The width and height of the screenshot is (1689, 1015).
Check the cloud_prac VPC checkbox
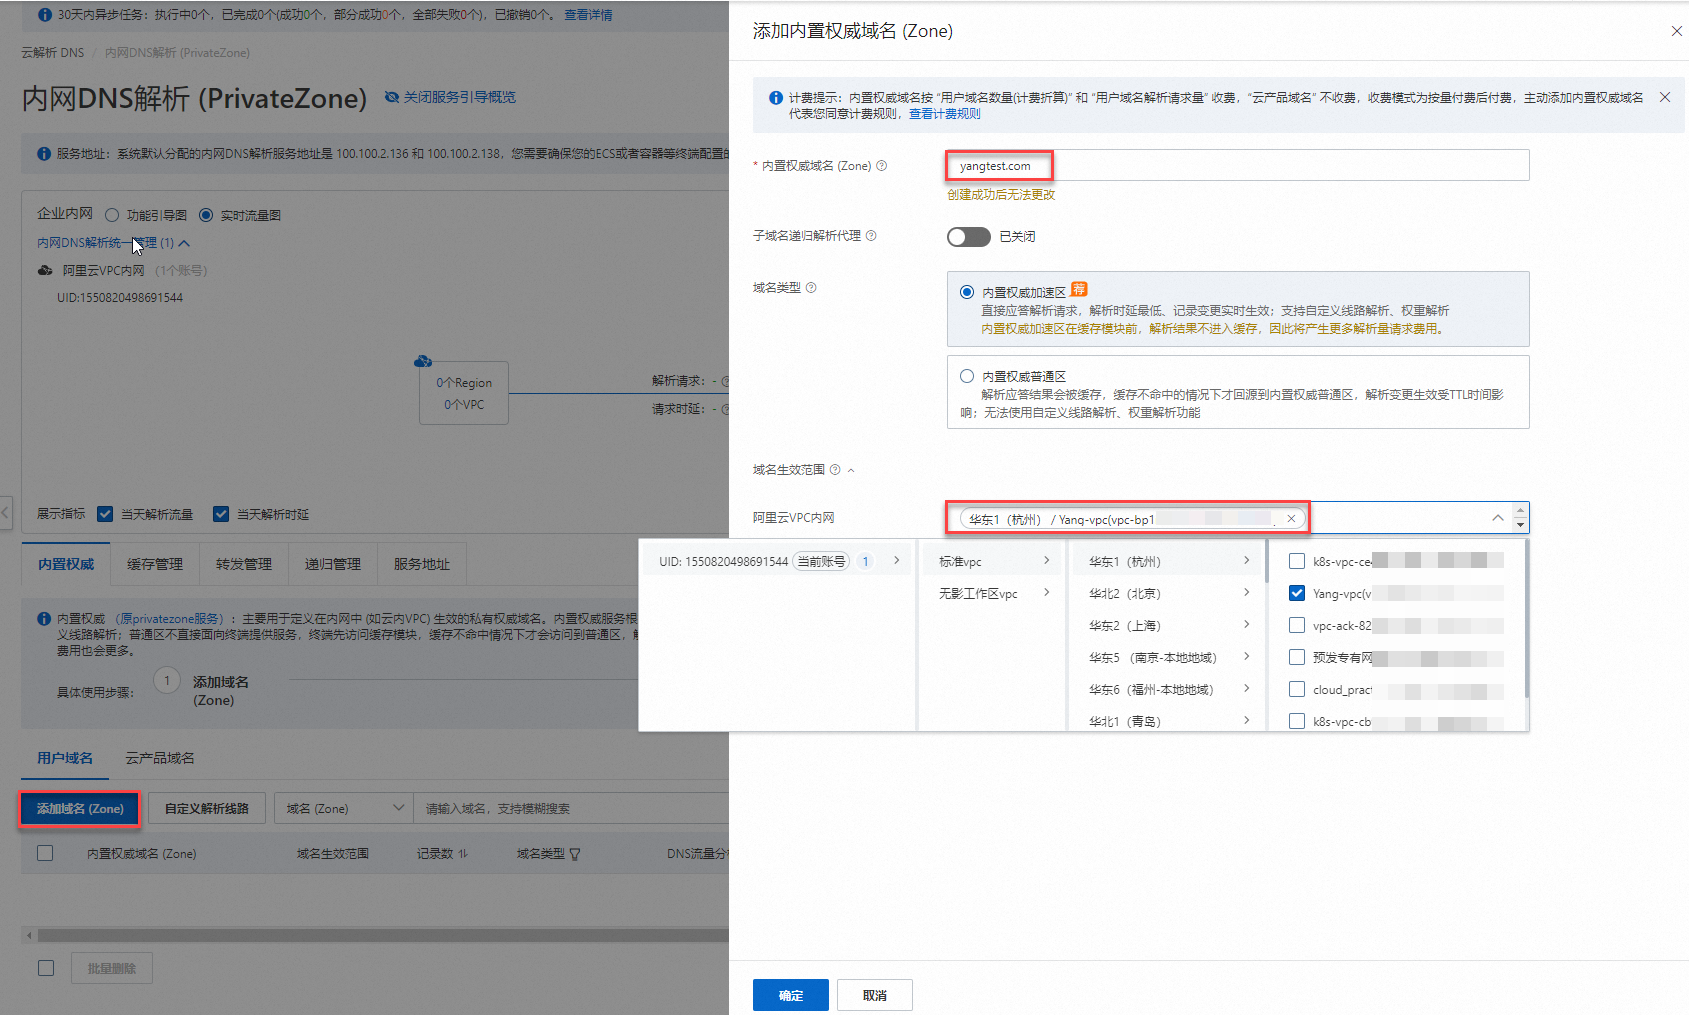pyautogui.click(x=1297, y=689)
